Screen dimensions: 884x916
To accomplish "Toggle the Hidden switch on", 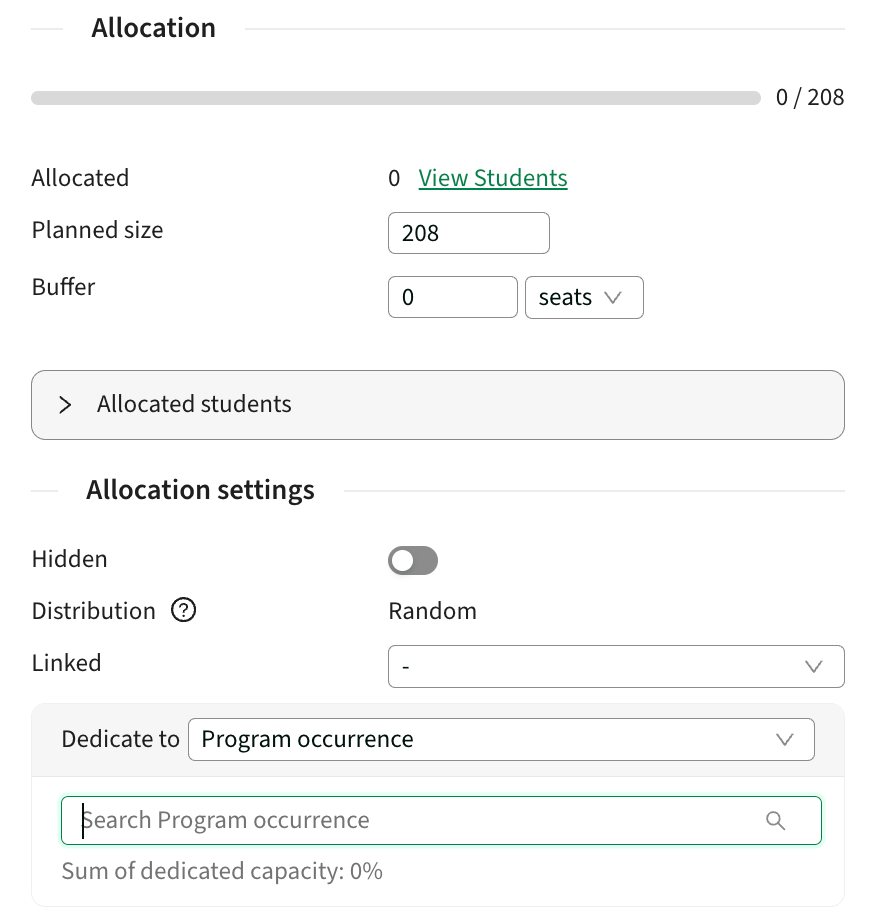I will (413, 560).
